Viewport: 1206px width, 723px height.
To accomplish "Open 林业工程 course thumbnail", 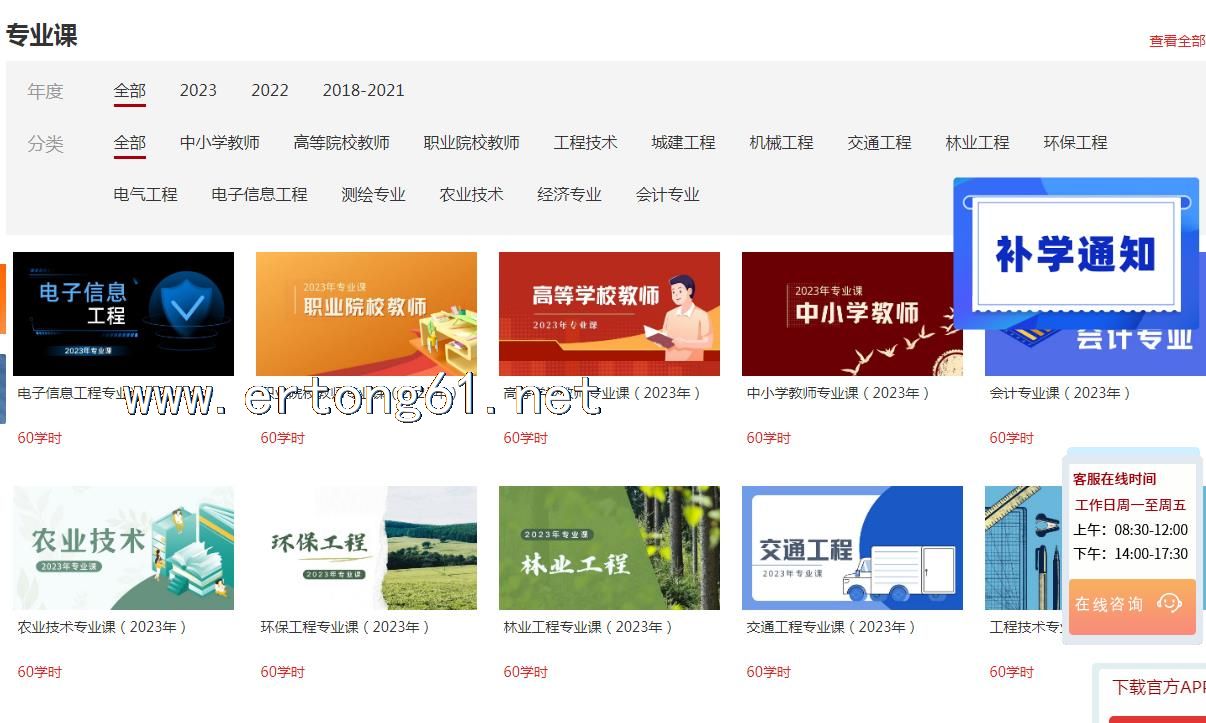I will (x=609, y=547).
